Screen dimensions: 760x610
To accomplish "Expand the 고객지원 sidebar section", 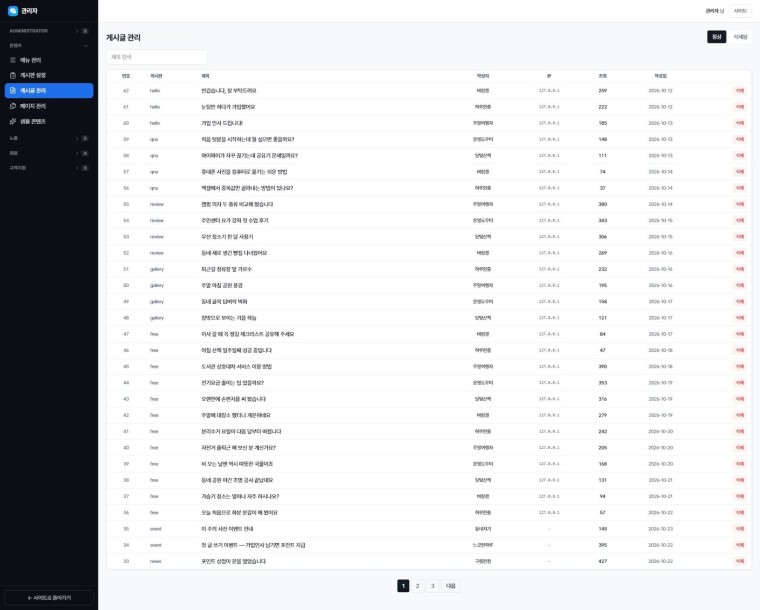I will pos(49,168).
